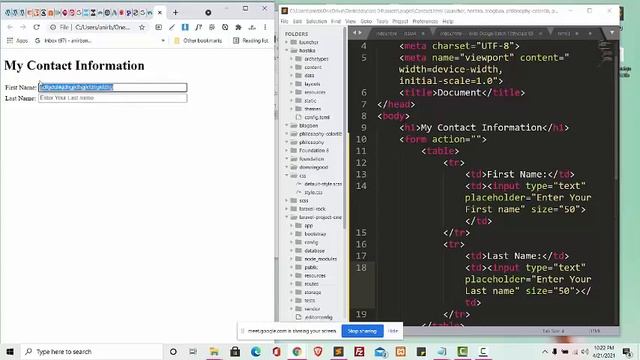Reload the page in Chrome
This screenshot has width=640, height=360.
point(36,27)
